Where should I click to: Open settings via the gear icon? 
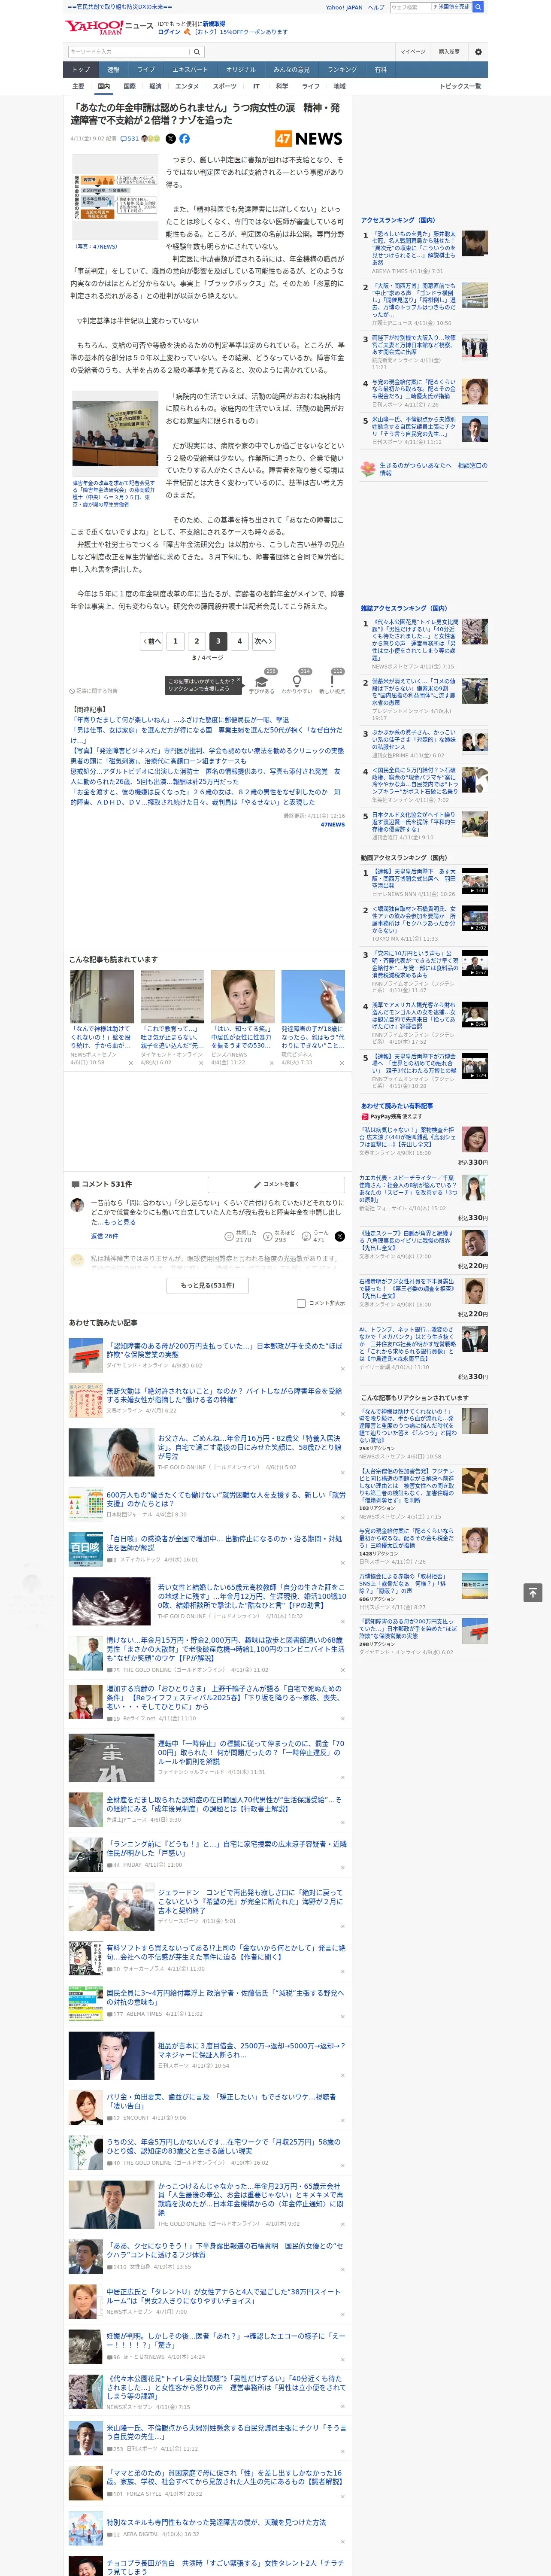coord(478,52)
